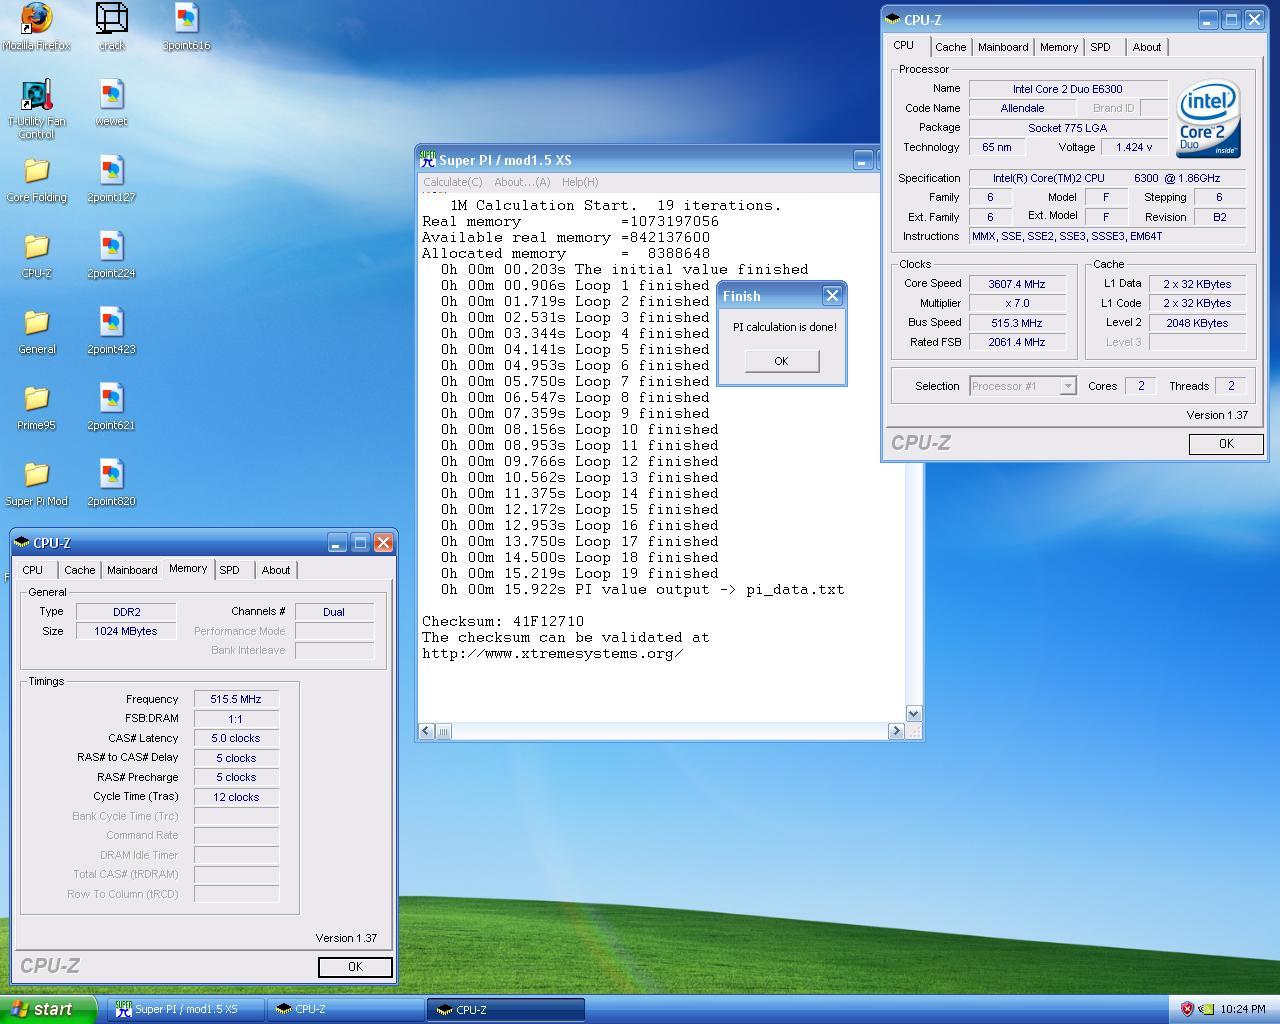Click the NVIDIA tray icon
This screenshot has width=1280, height=1024.
tap(1206, 1009)
